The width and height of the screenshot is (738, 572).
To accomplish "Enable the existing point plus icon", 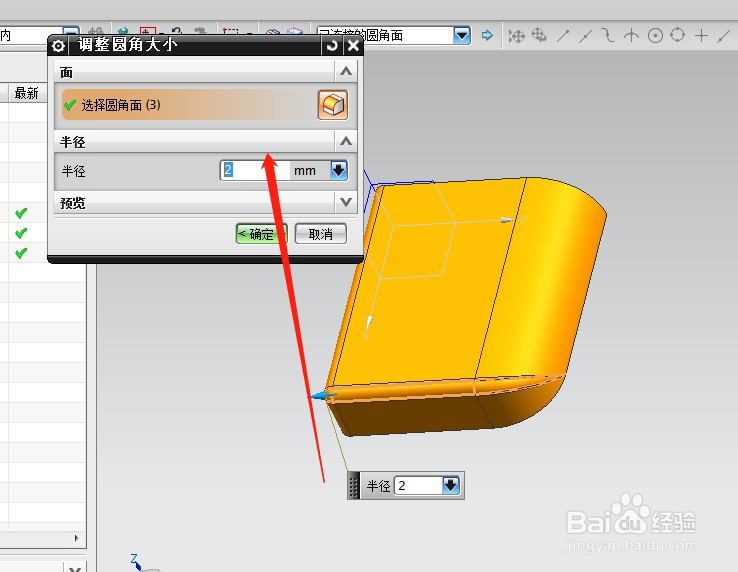I will tap(701, 35).
